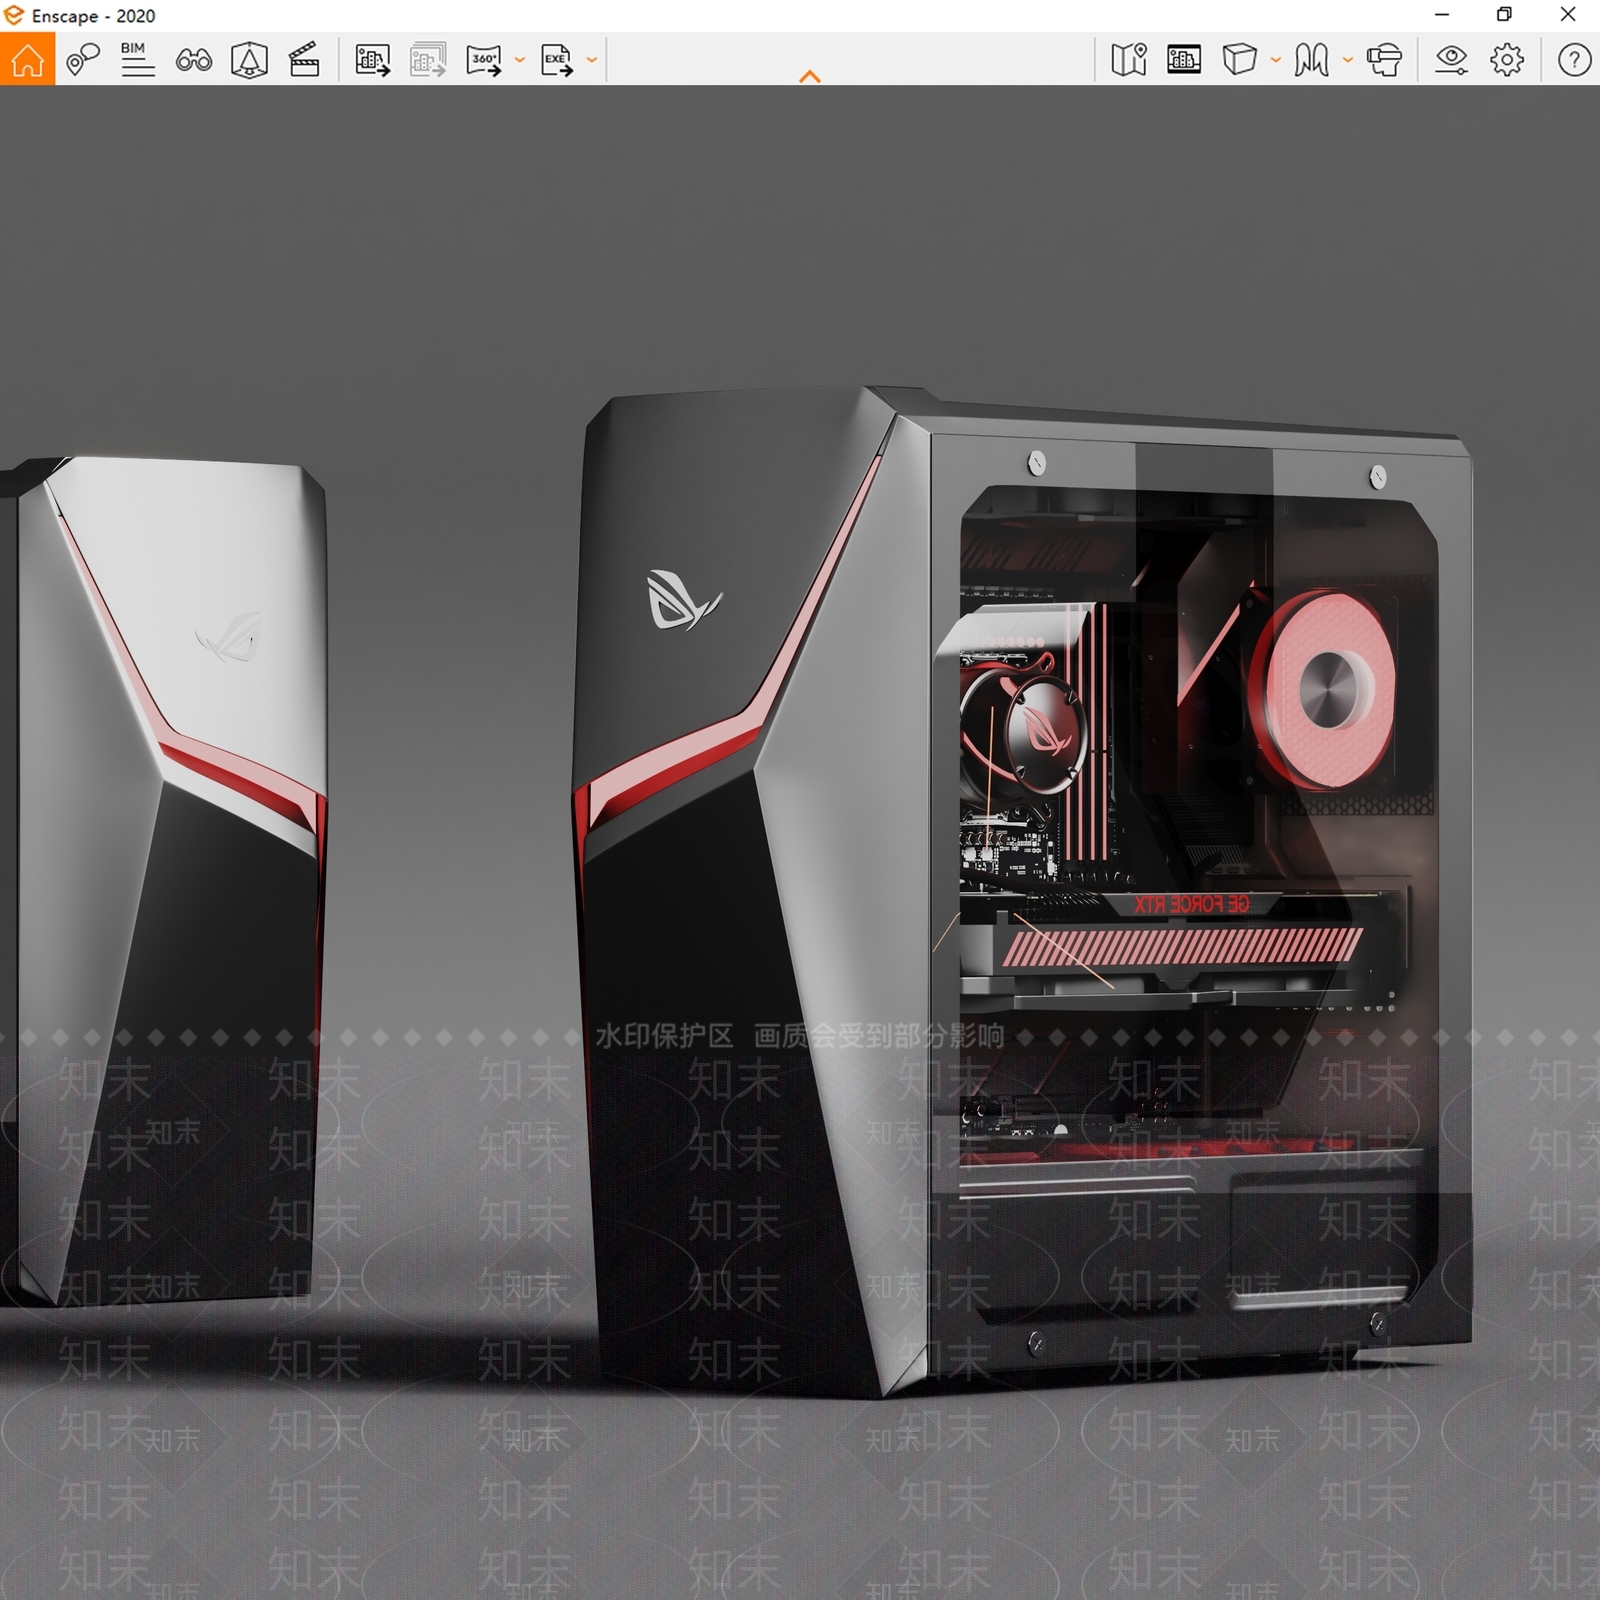Open the Asset Library tree icon
The width and height of the screenshot is (1600, 1600).
[x=249, y=60]
